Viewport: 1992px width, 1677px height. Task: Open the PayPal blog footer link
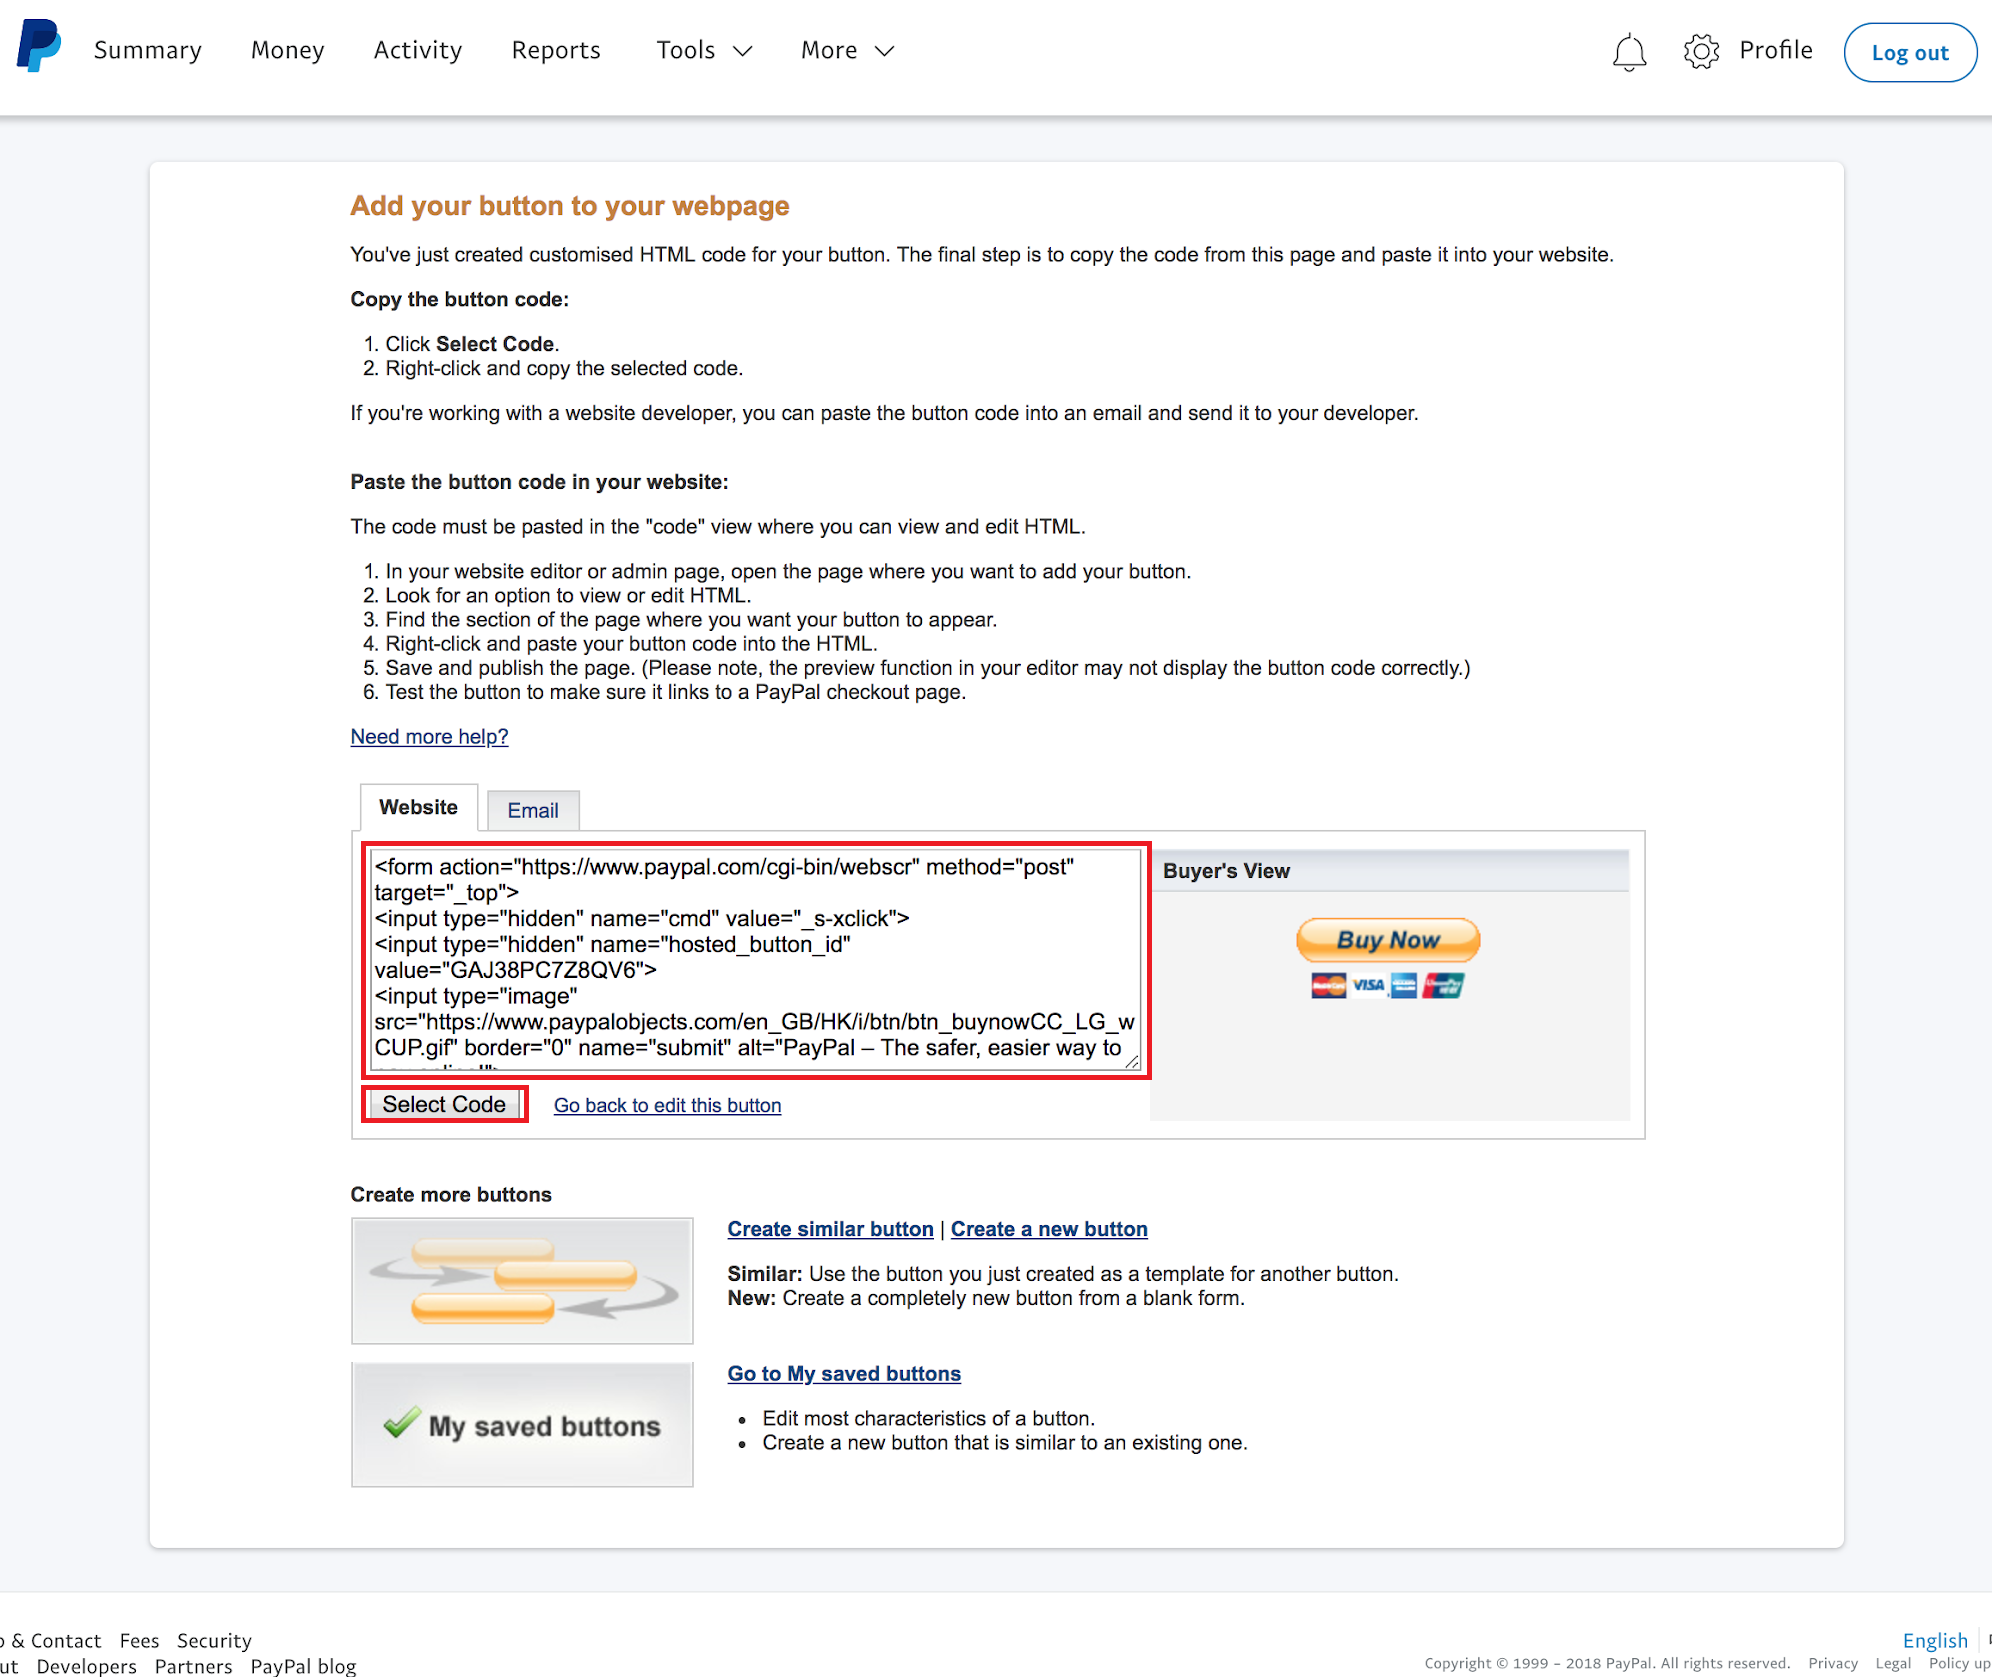tap(303, 1666)
